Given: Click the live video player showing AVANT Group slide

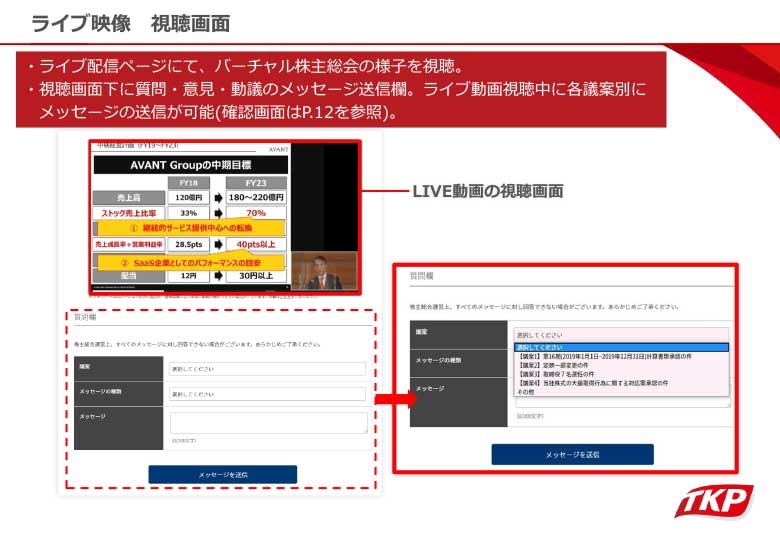Looking at the screenshot, I should 225,217.
